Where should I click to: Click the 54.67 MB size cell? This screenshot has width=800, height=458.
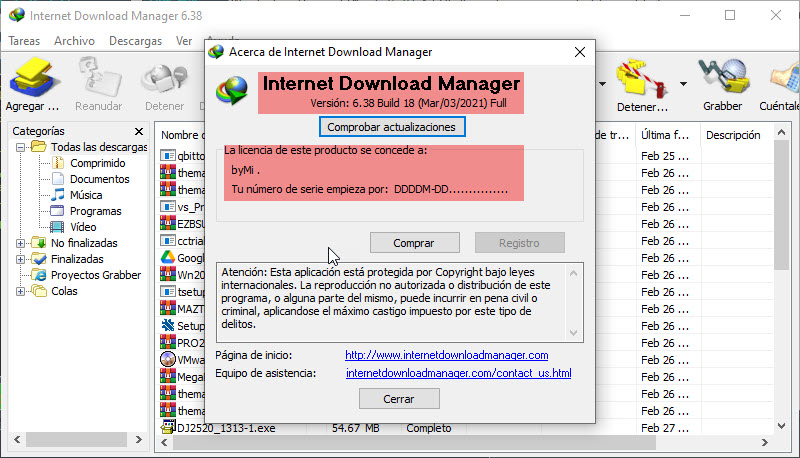click(356, 428)
